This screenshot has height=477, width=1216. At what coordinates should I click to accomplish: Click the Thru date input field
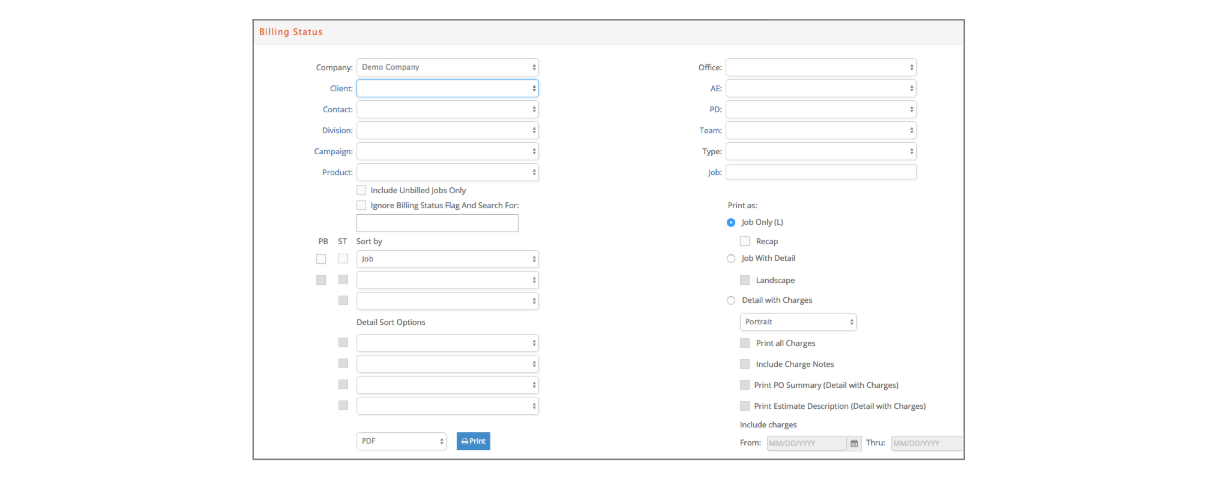click(926, 443)
